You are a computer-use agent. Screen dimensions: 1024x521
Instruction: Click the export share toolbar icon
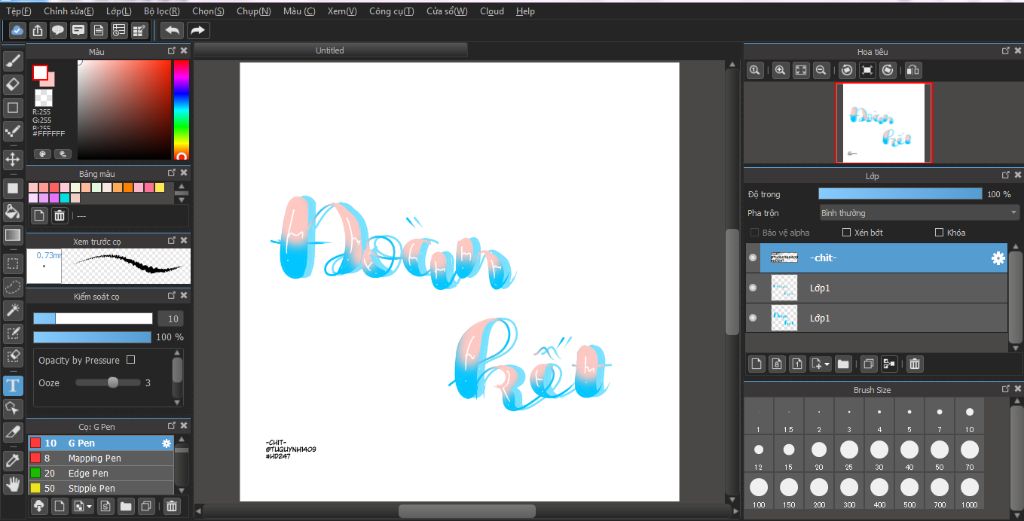tap(38, 30)
